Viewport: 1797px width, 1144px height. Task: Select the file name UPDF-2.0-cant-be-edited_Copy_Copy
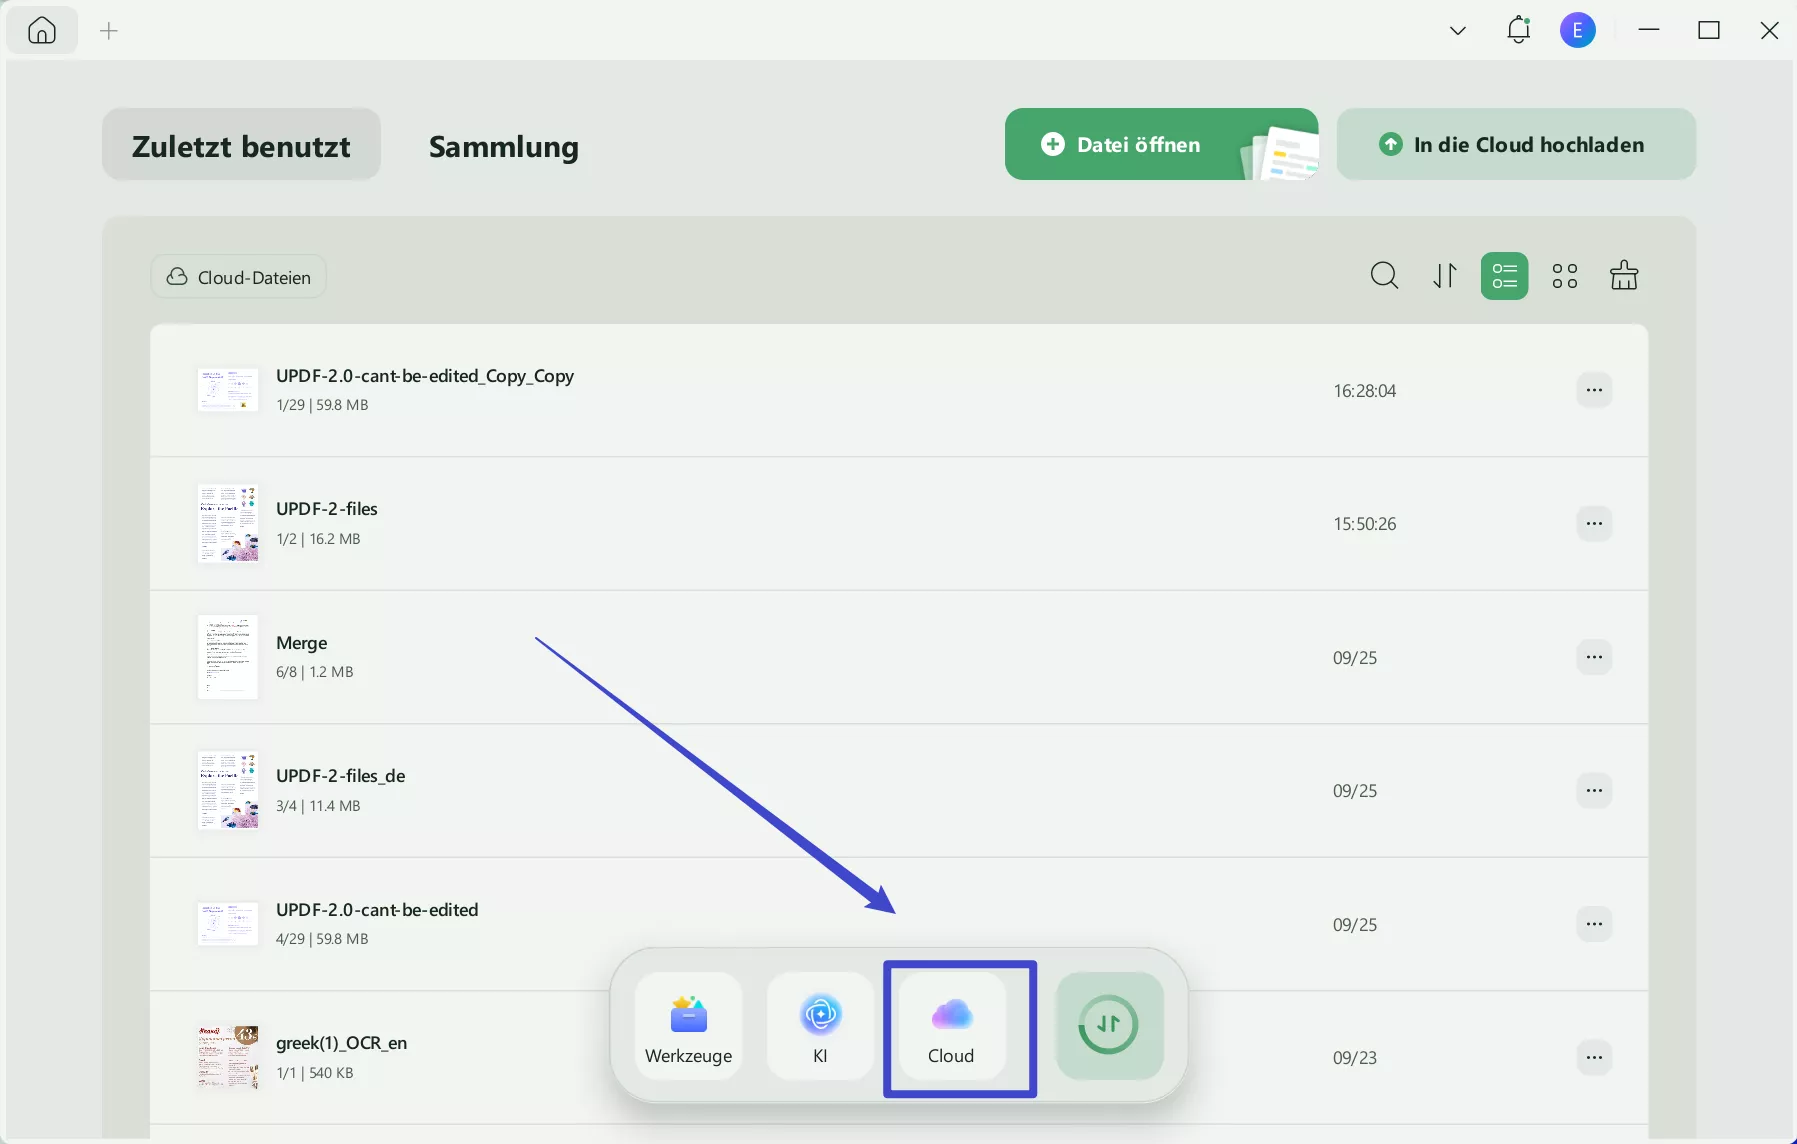(425, 376)
